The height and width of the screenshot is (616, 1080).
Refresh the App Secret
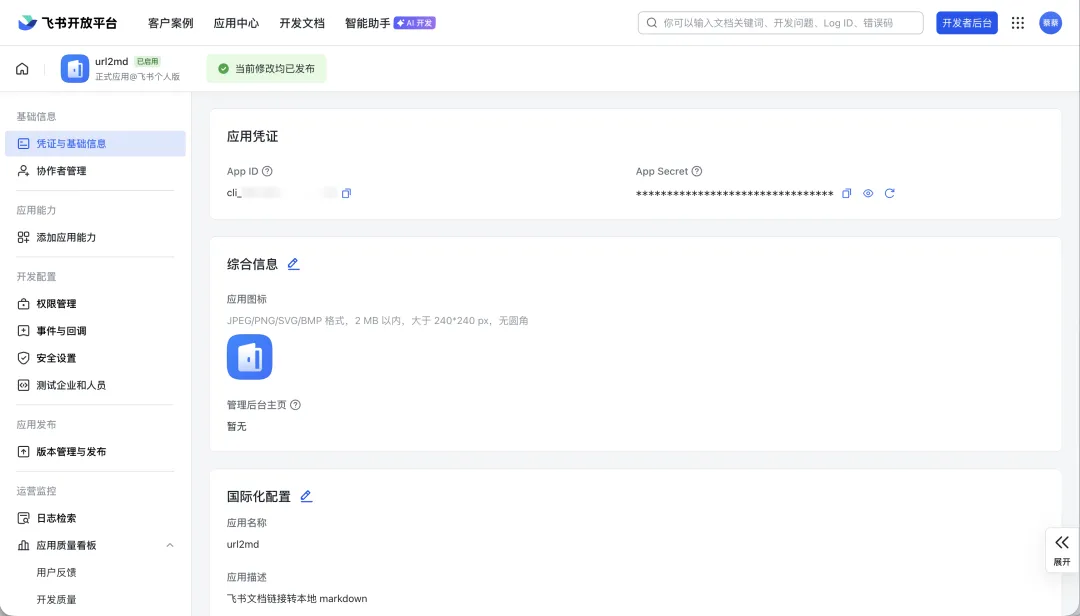click(889, 193)
